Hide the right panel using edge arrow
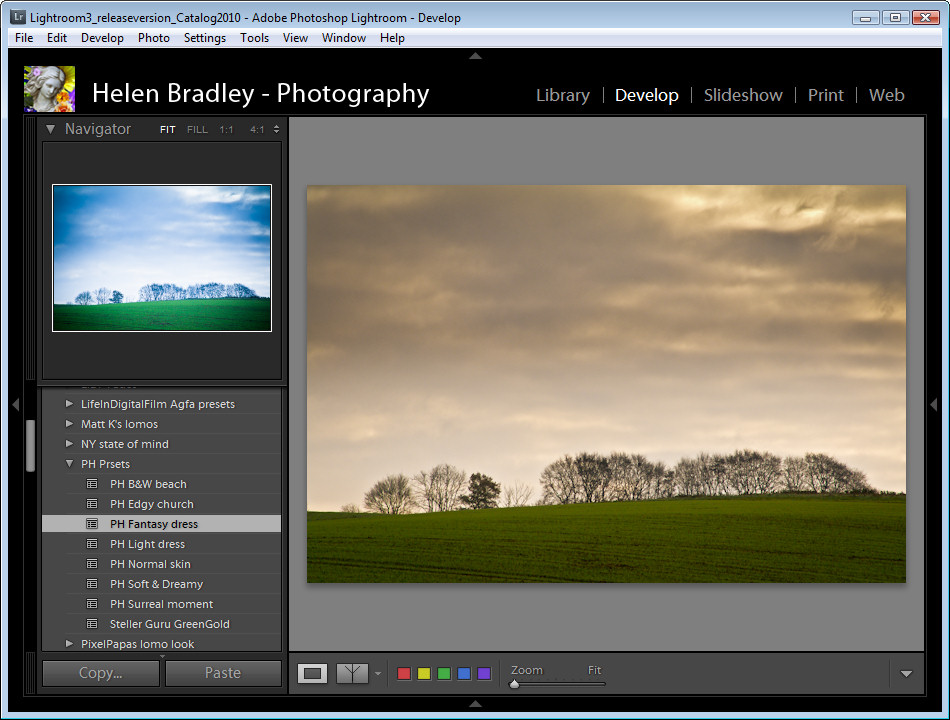 934,405
